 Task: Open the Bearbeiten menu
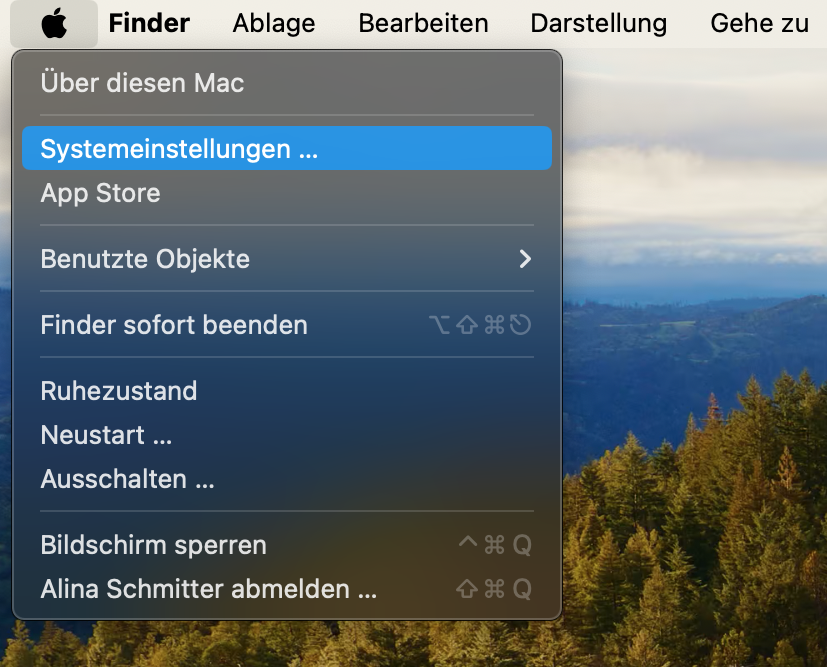(x=423, y=23)
